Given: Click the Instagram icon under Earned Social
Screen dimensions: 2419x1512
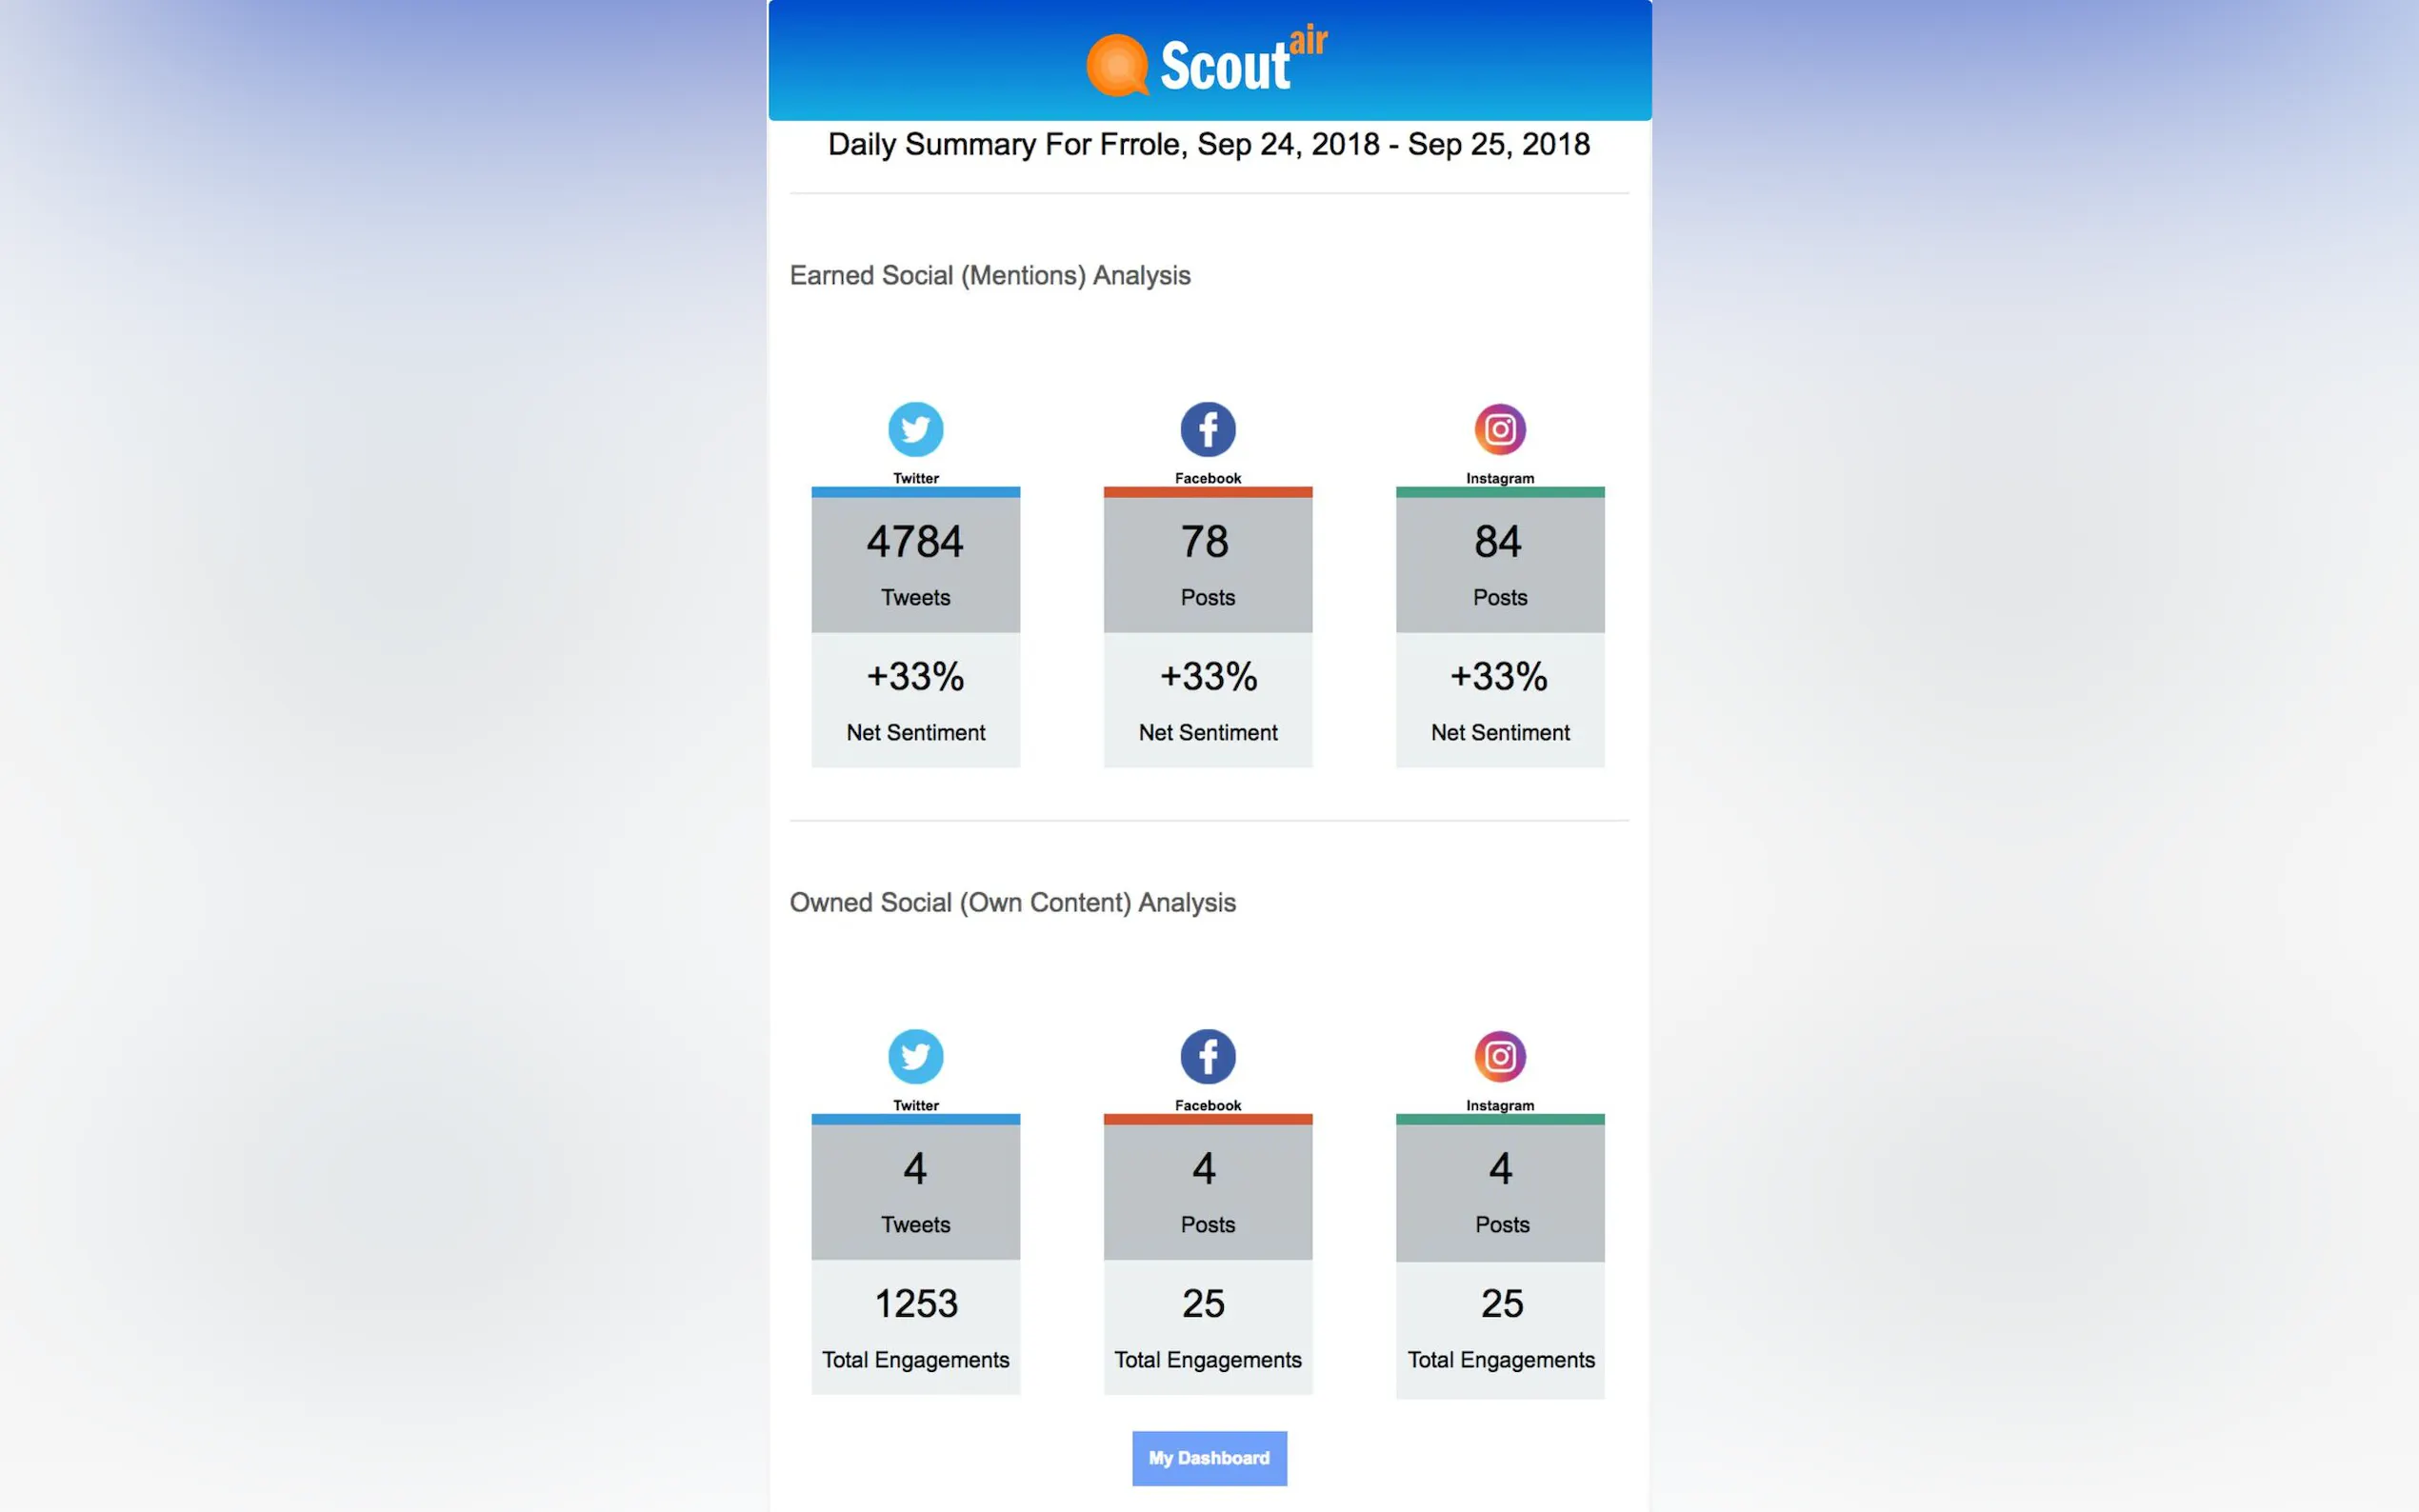Looking at the screenshot, I should click(1499, 429).
